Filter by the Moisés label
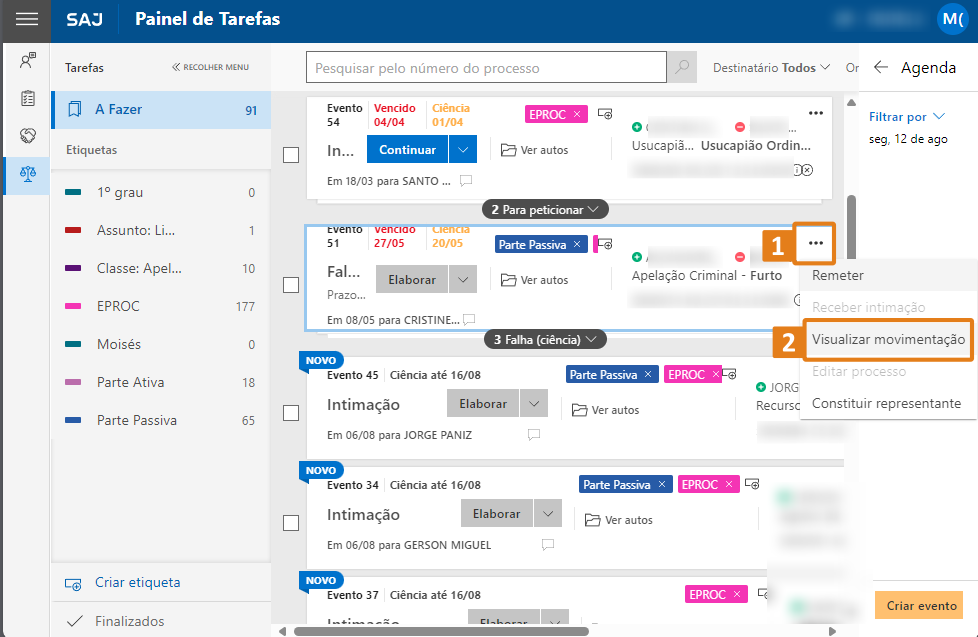Screen dimensions: 978x637 pyautogui.click(x=162, y=344)
